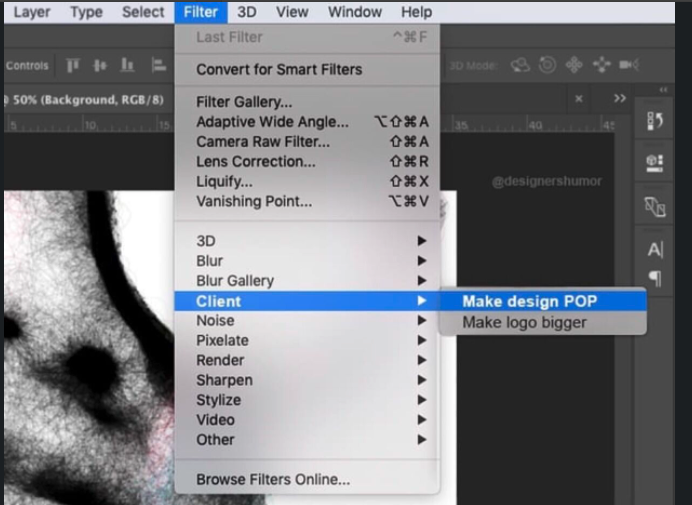Click the 3D roll icon
The width and height of the screenshot is (692, 505).
[547, 65]
